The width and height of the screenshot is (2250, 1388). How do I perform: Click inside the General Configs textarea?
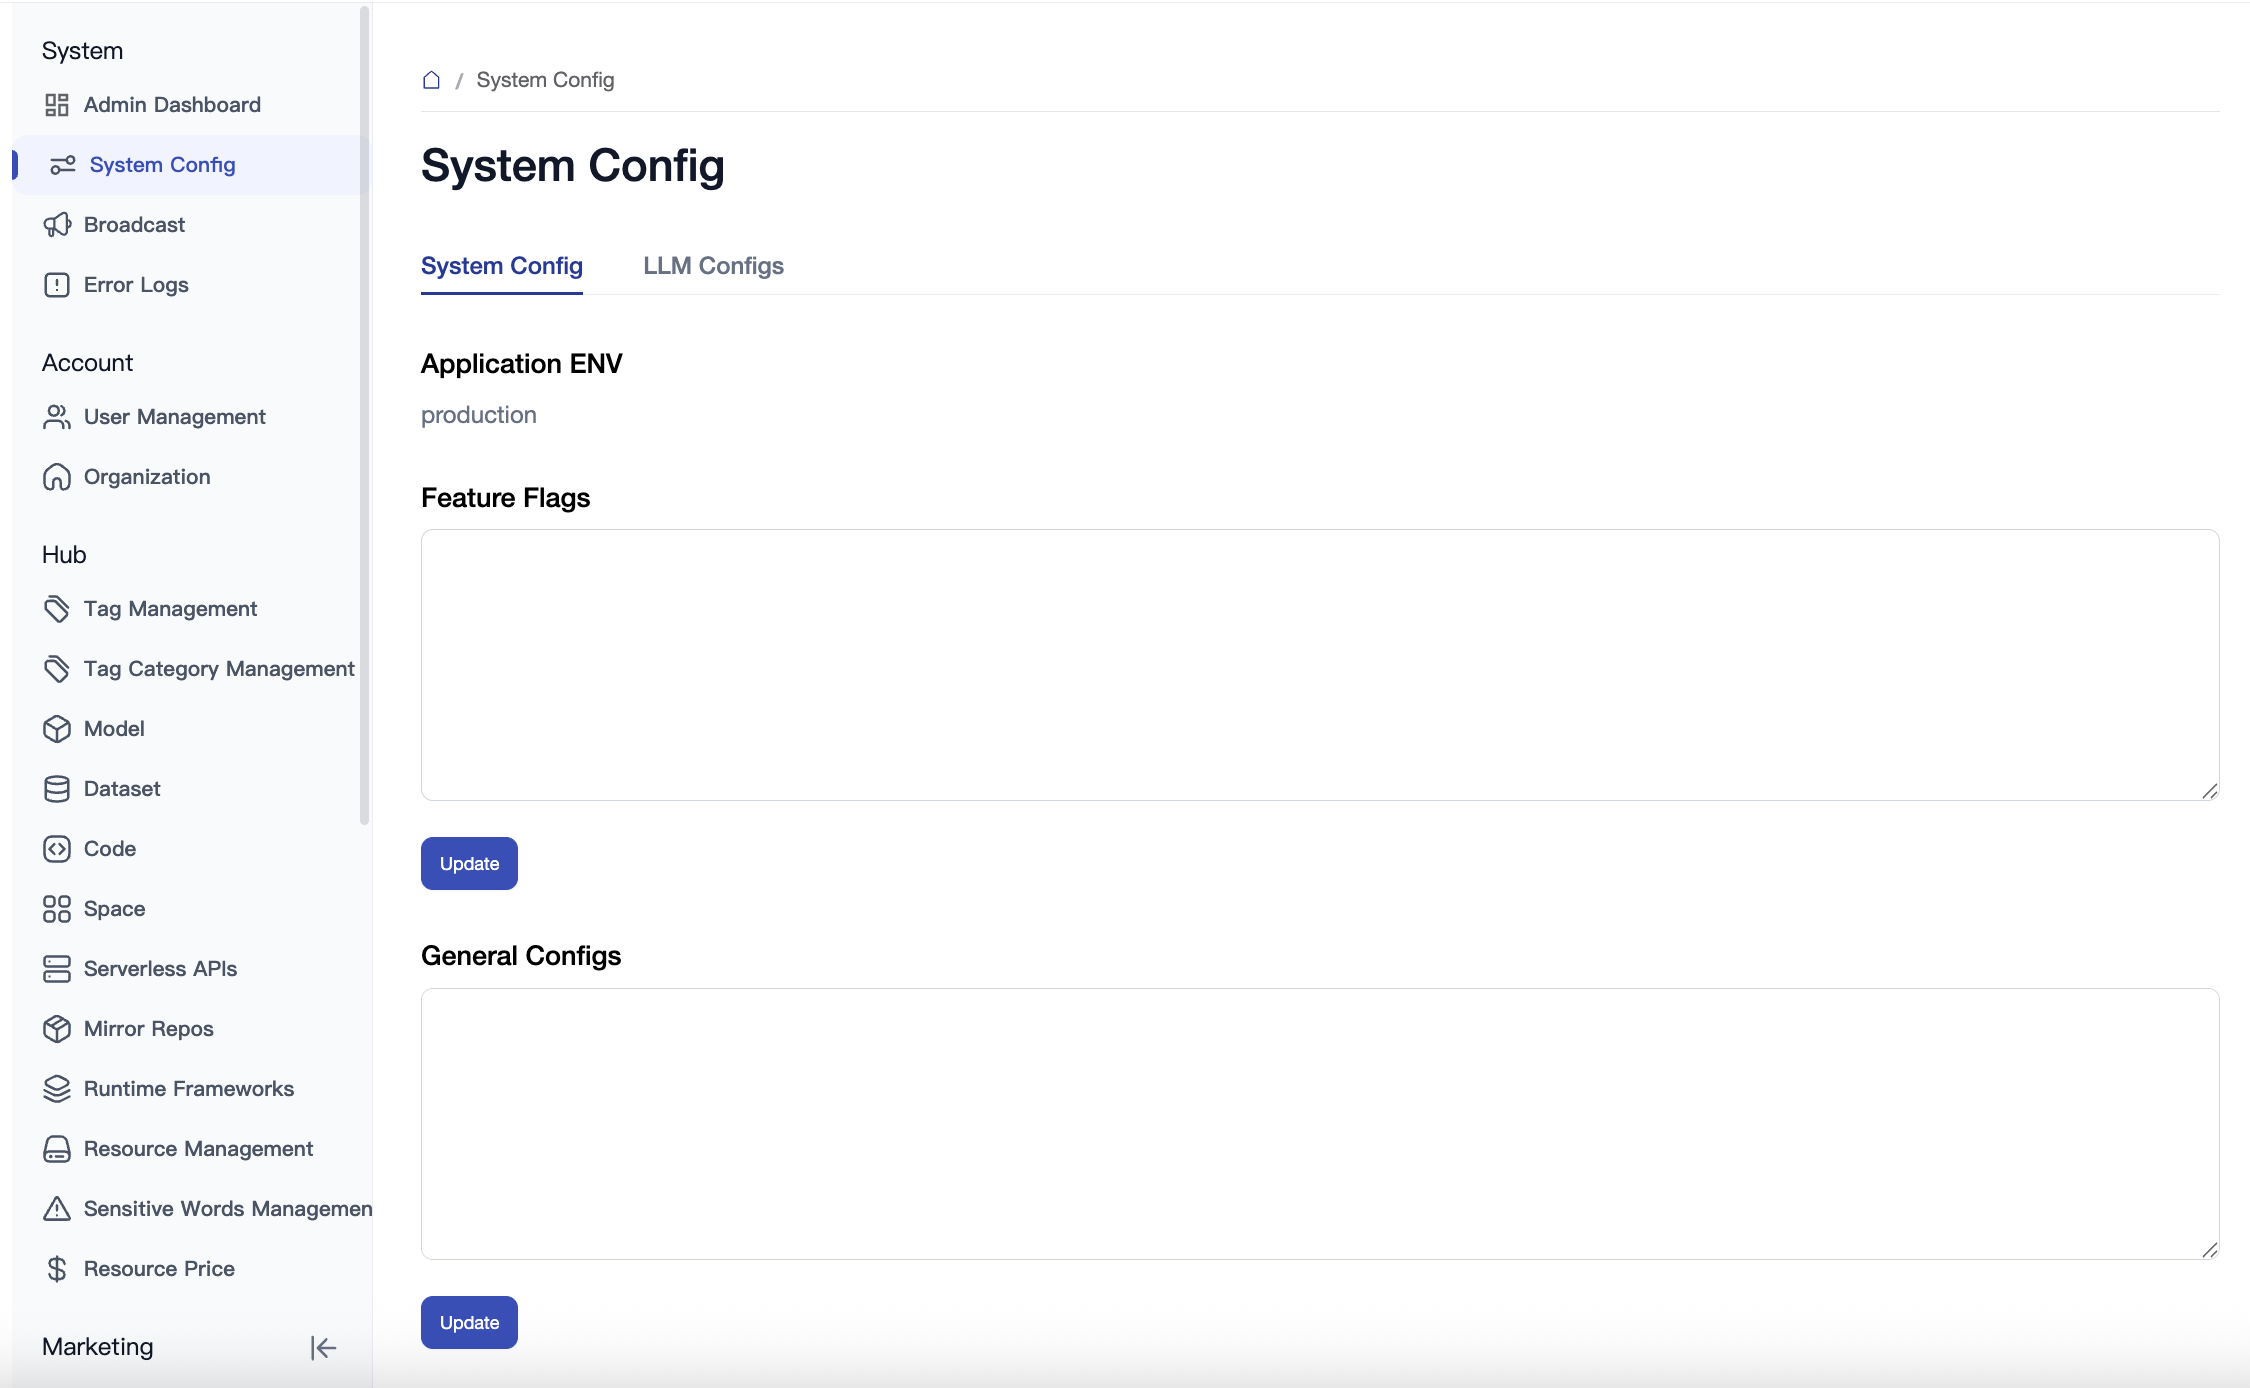coord(1319,1124)
